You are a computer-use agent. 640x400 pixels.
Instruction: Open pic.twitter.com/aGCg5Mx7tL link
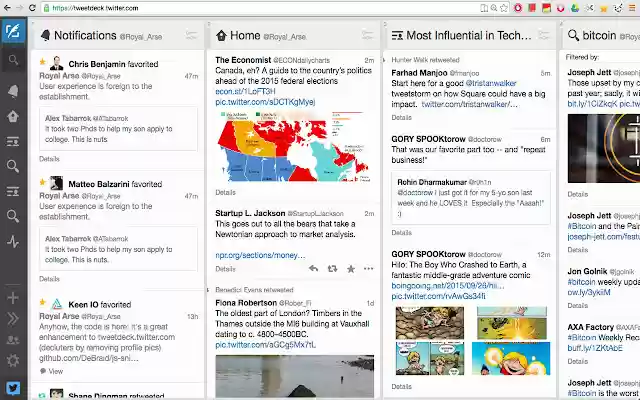(x=265, y=345)
